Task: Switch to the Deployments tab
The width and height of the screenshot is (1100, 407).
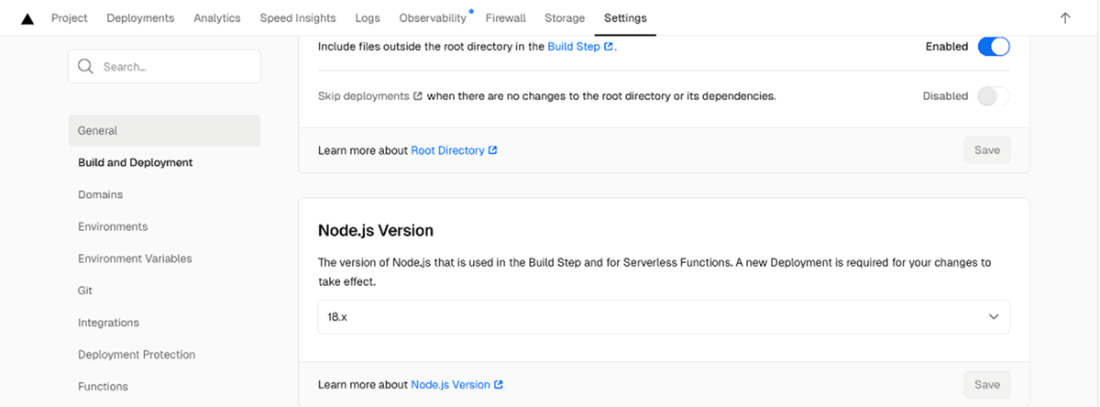Action: click(140, 18)
